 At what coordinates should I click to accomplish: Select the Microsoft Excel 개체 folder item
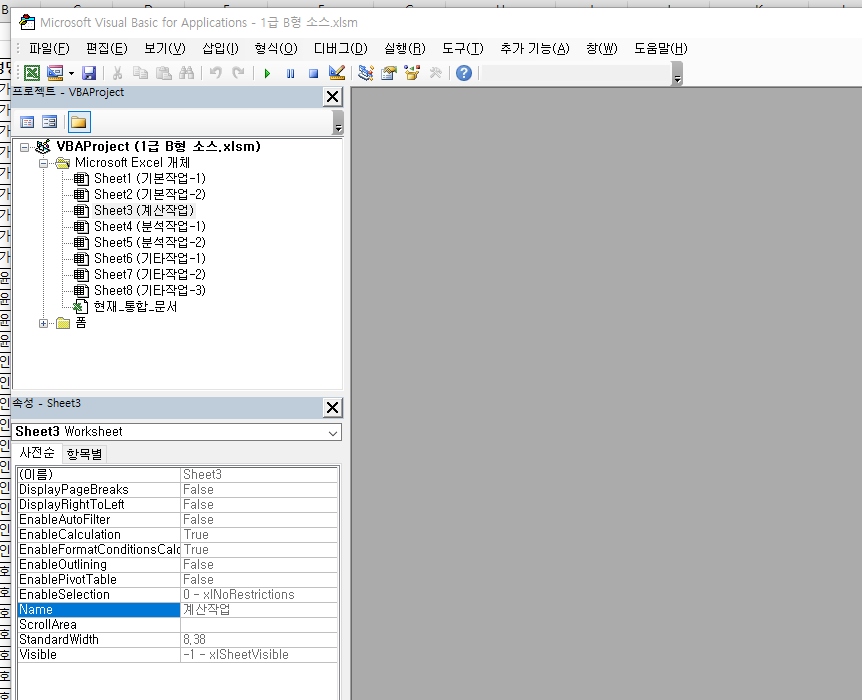click(x=132, y=163)
